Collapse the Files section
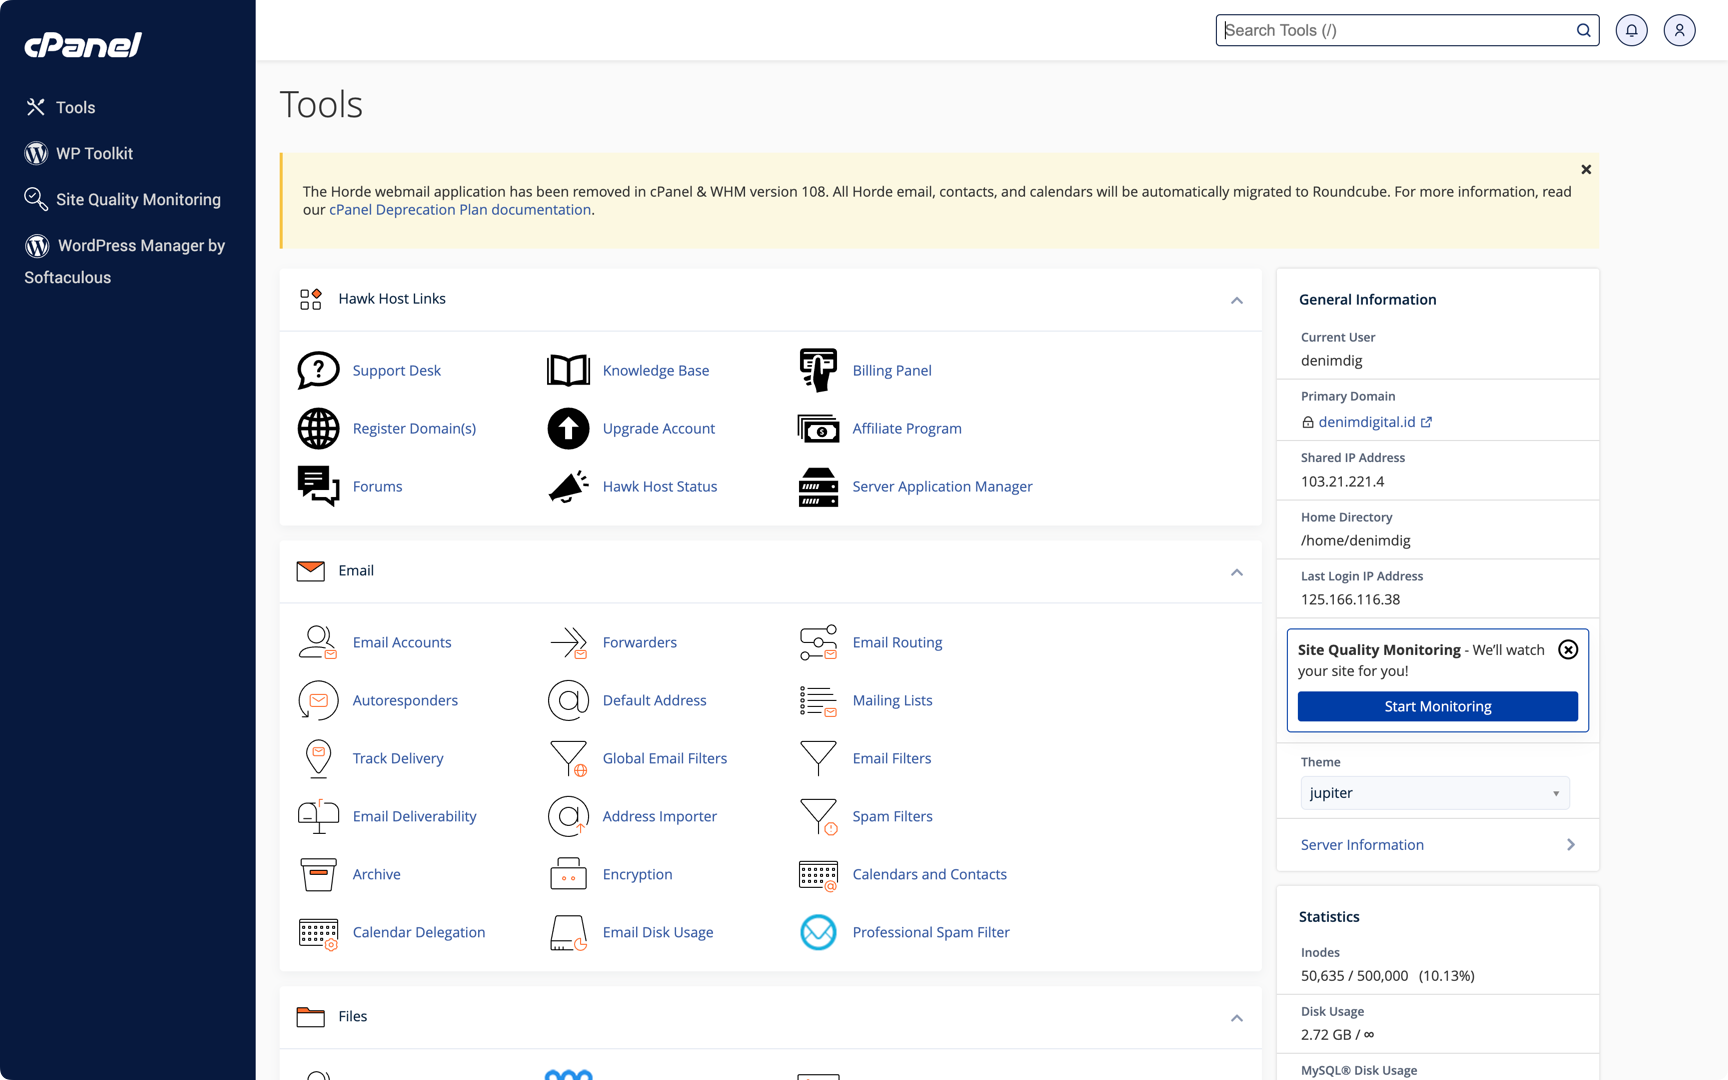 [1236, 1018]
